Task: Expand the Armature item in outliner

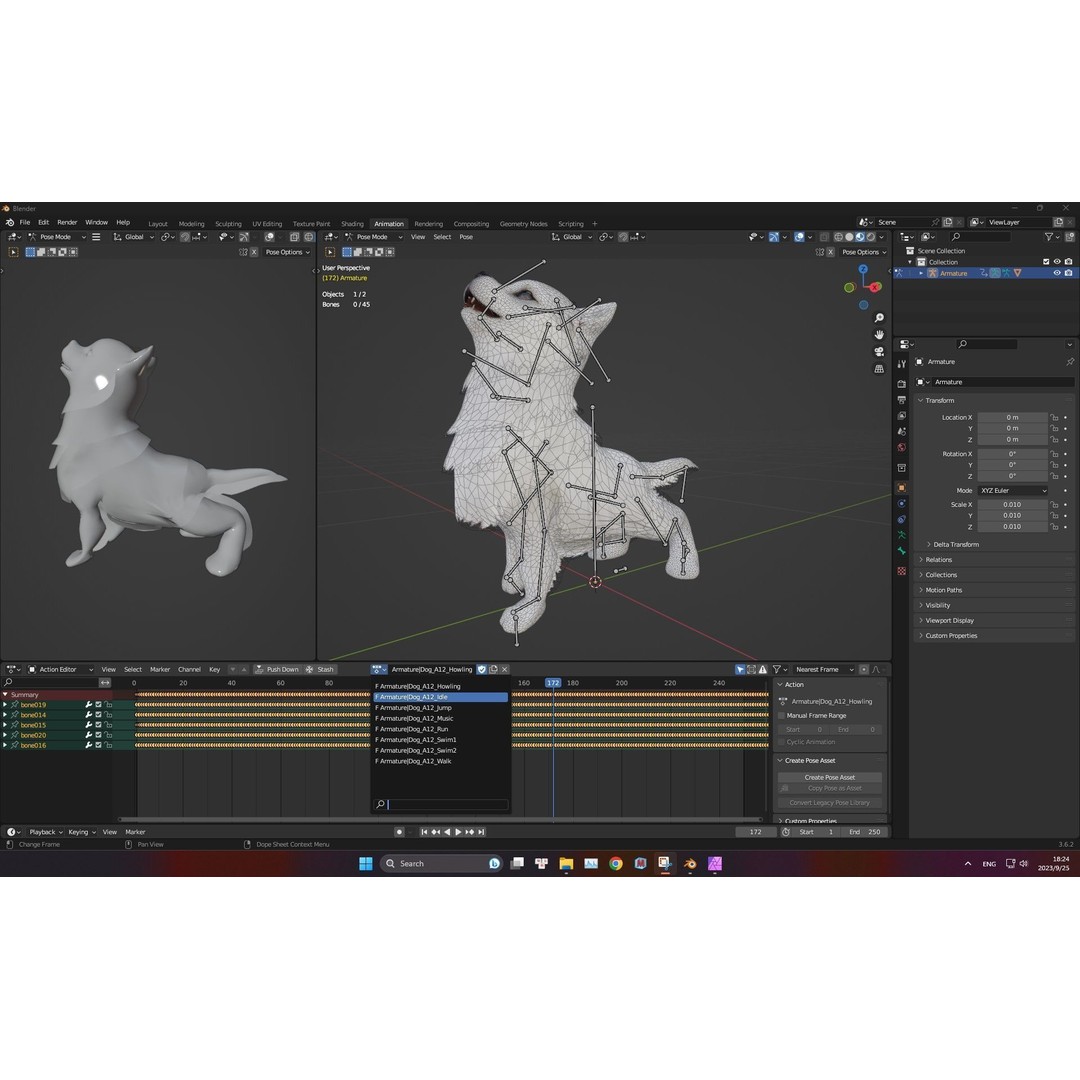Action: click(x=921, y=273)
